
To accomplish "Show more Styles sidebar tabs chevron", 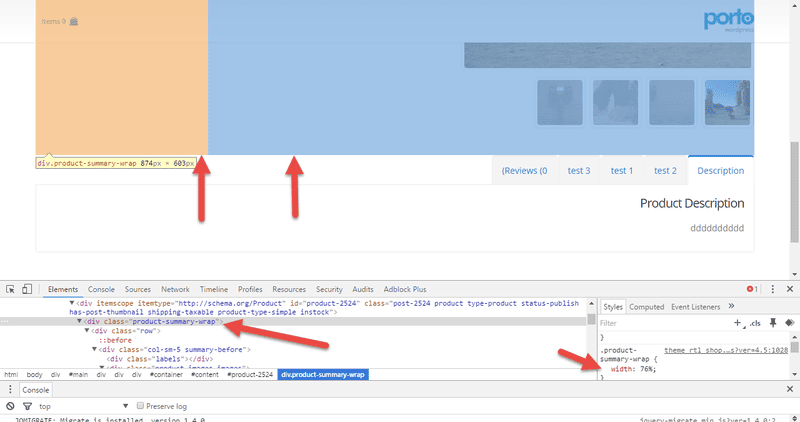I will click(x=731, y=306).
